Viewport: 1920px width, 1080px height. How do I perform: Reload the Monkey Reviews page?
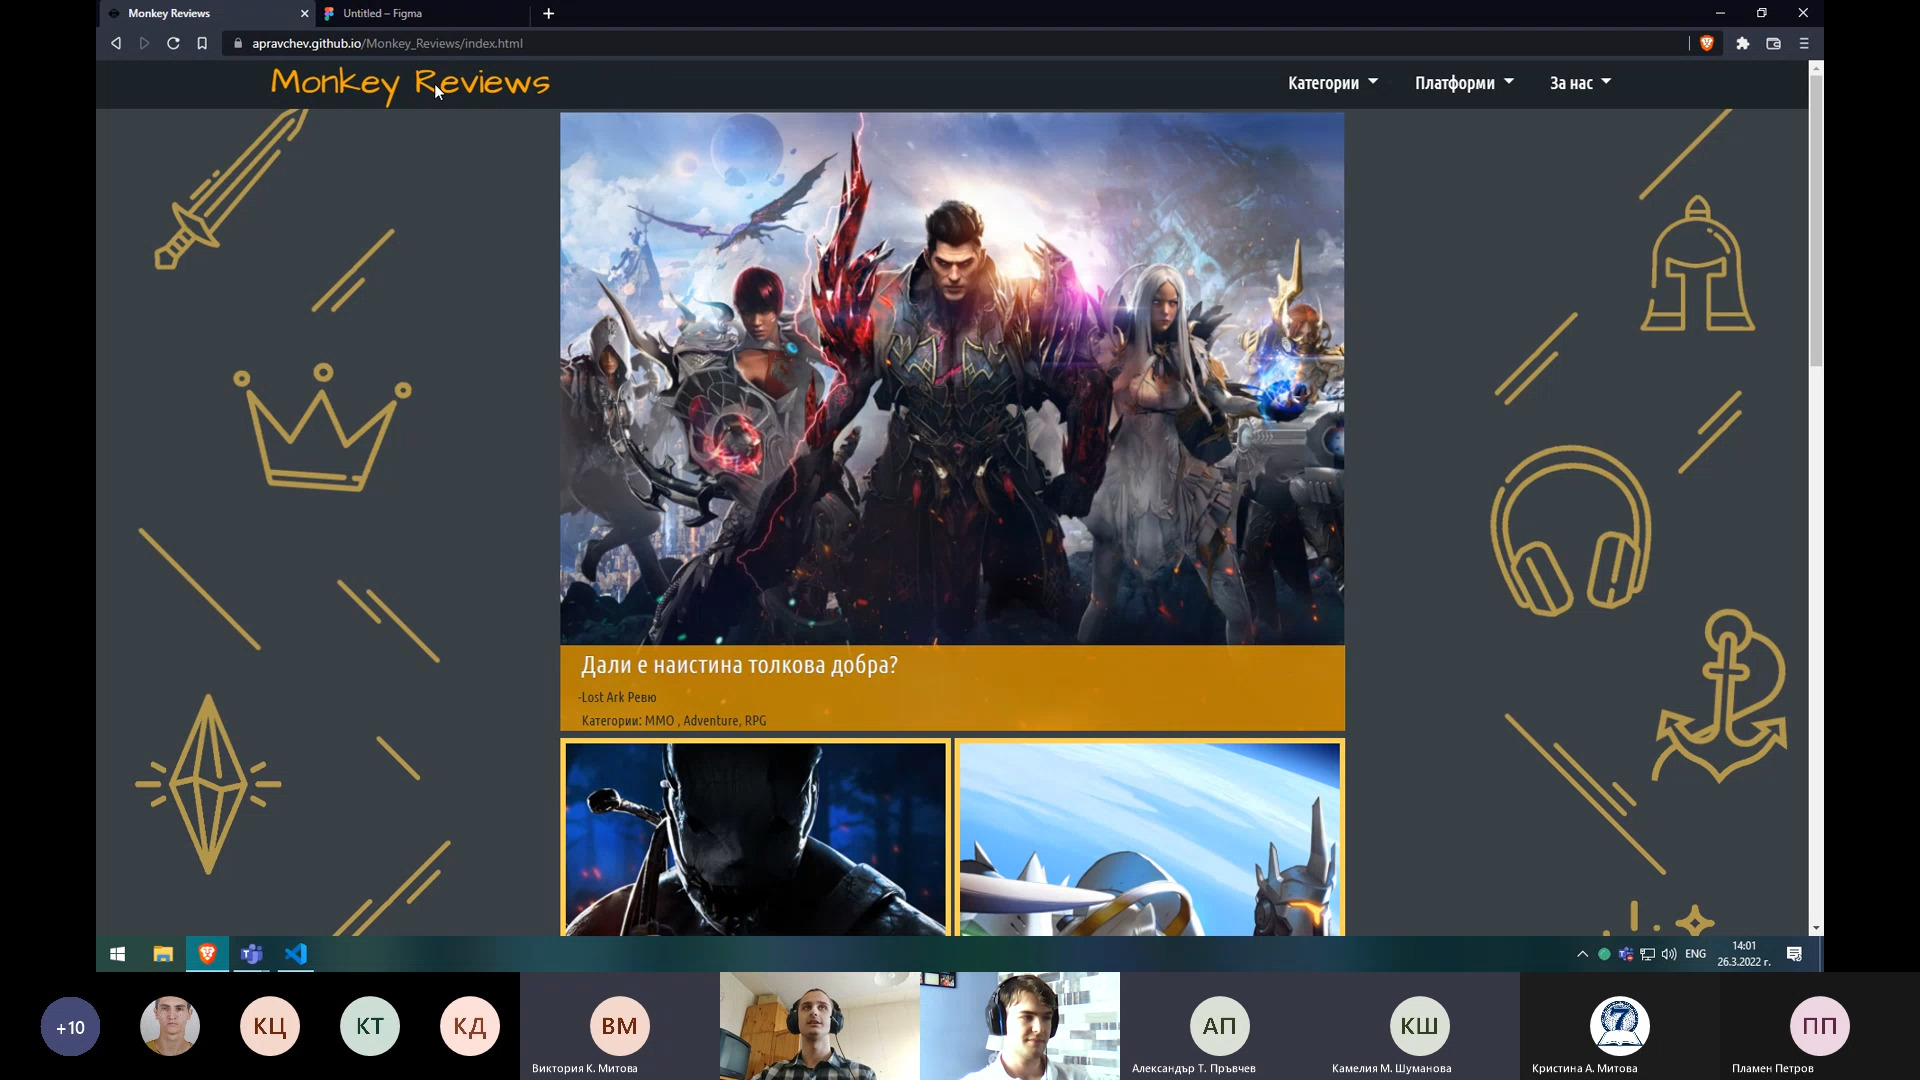coord(173,43)
